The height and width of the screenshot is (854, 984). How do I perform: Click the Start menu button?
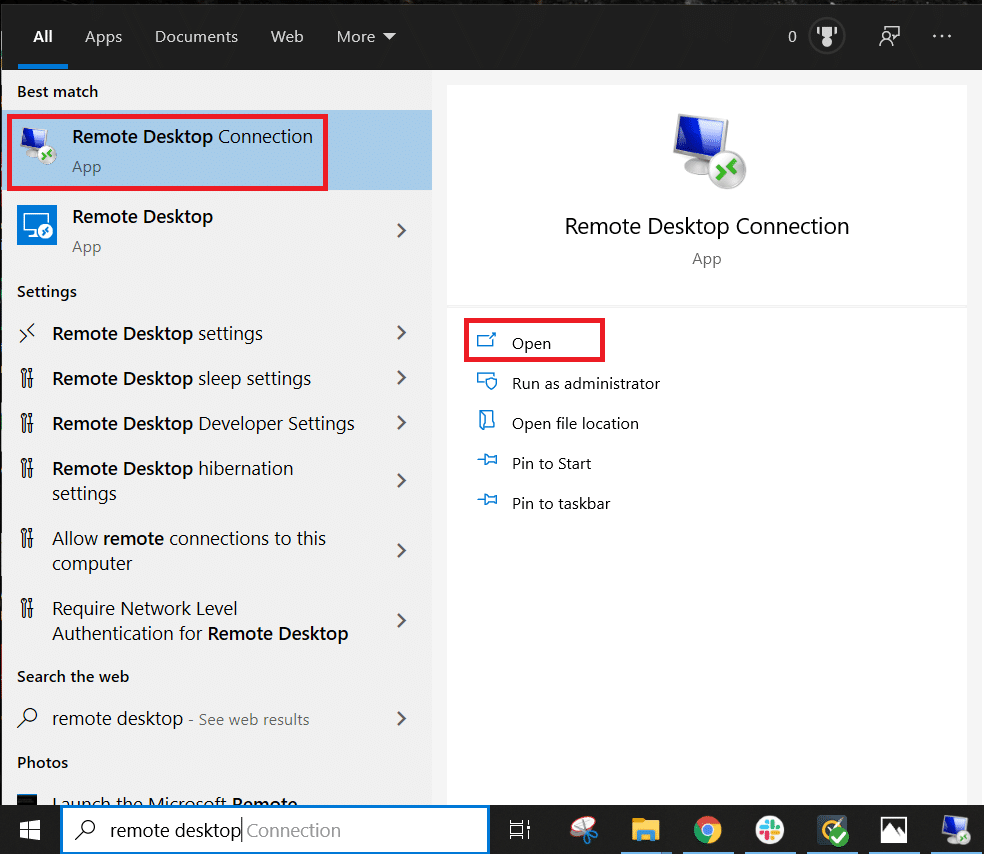29,830
